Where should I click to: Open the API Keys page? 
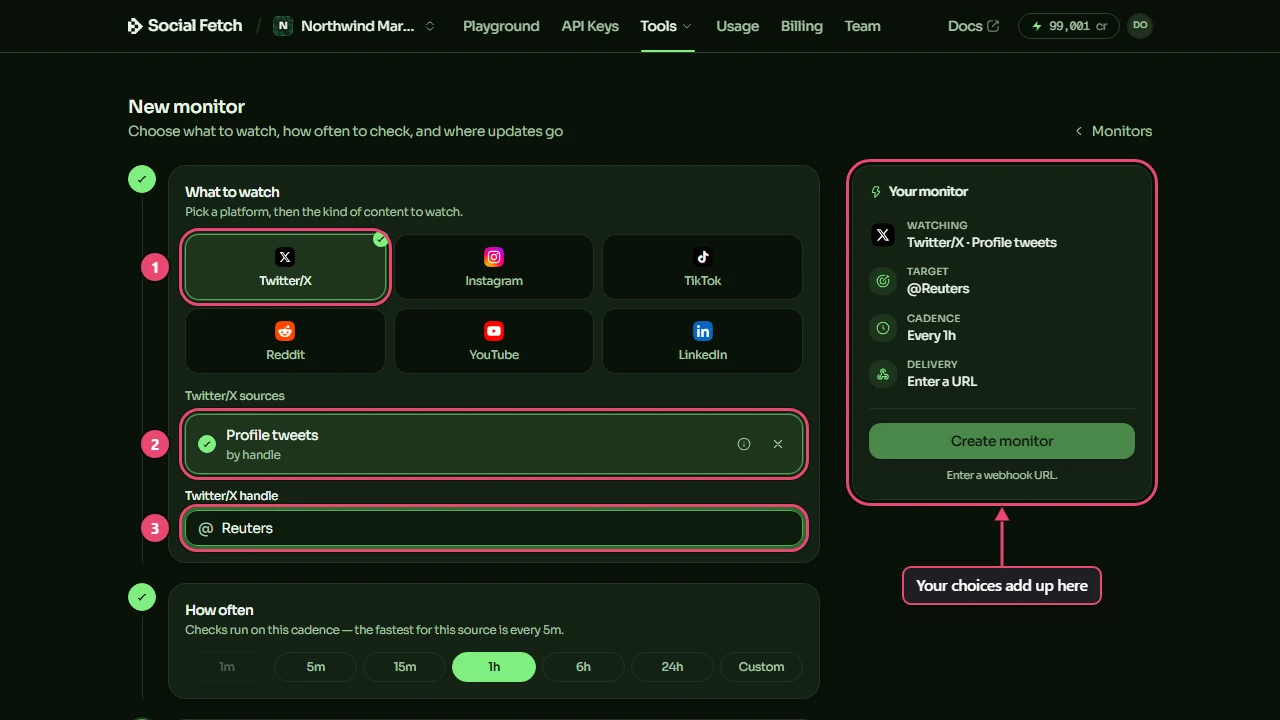(590, 26)
